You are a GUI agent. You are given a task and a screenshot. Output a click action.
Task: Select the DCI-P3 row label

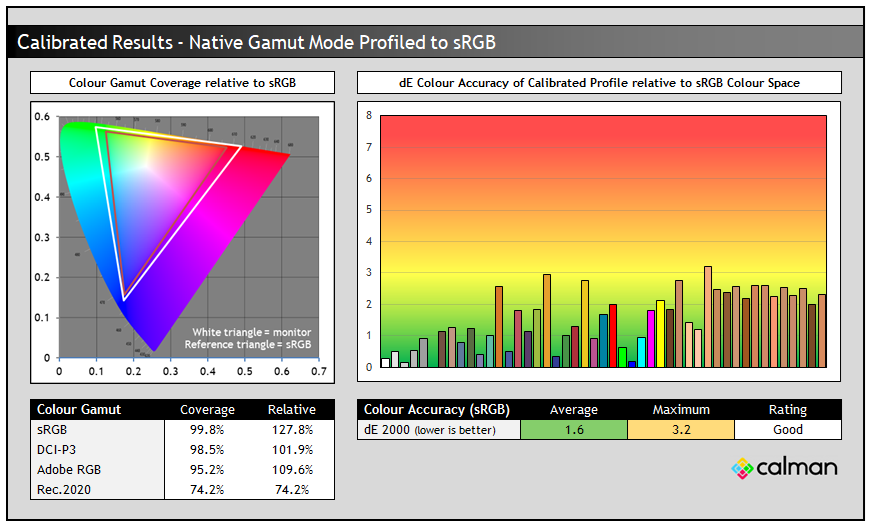coord(56,449)
